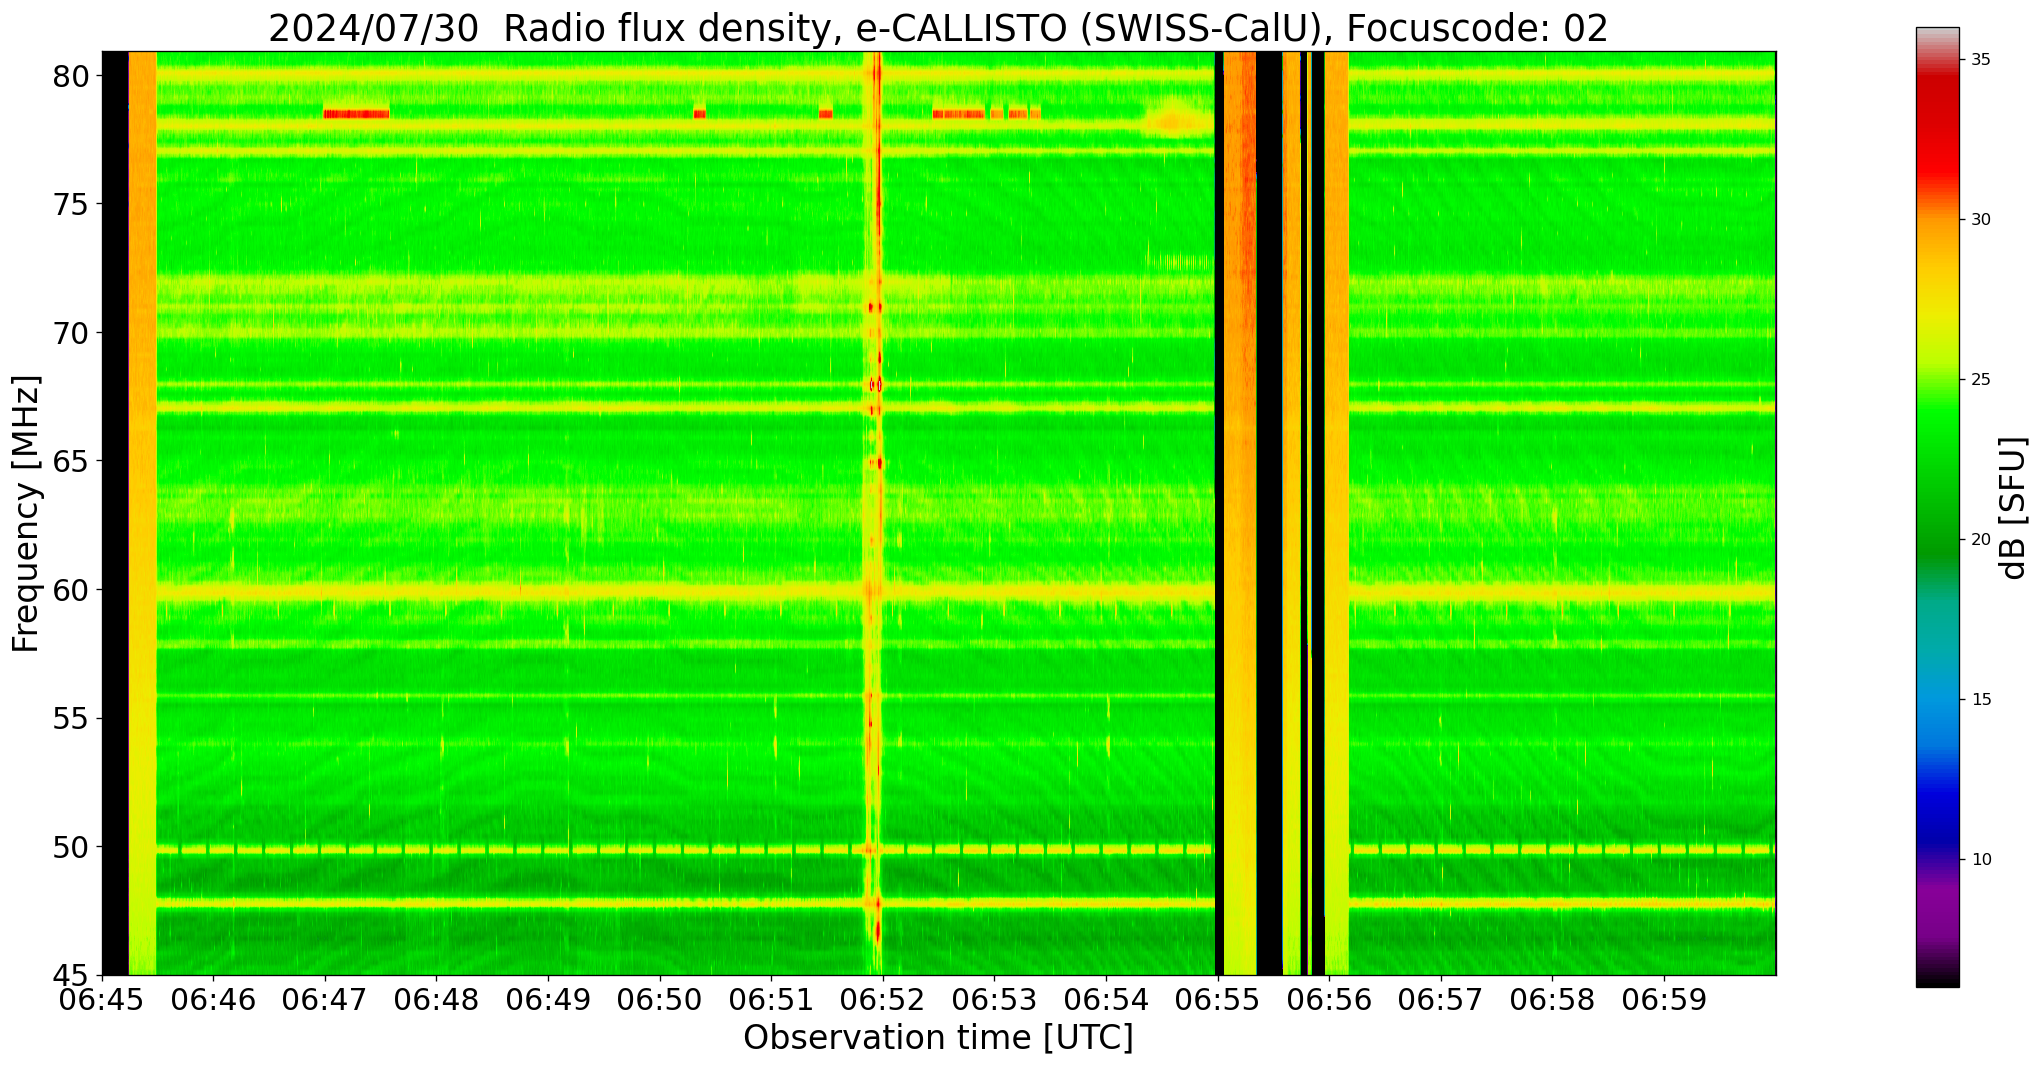
Task: Click the colorbar tick label 10
Action: click(1981, 860)
